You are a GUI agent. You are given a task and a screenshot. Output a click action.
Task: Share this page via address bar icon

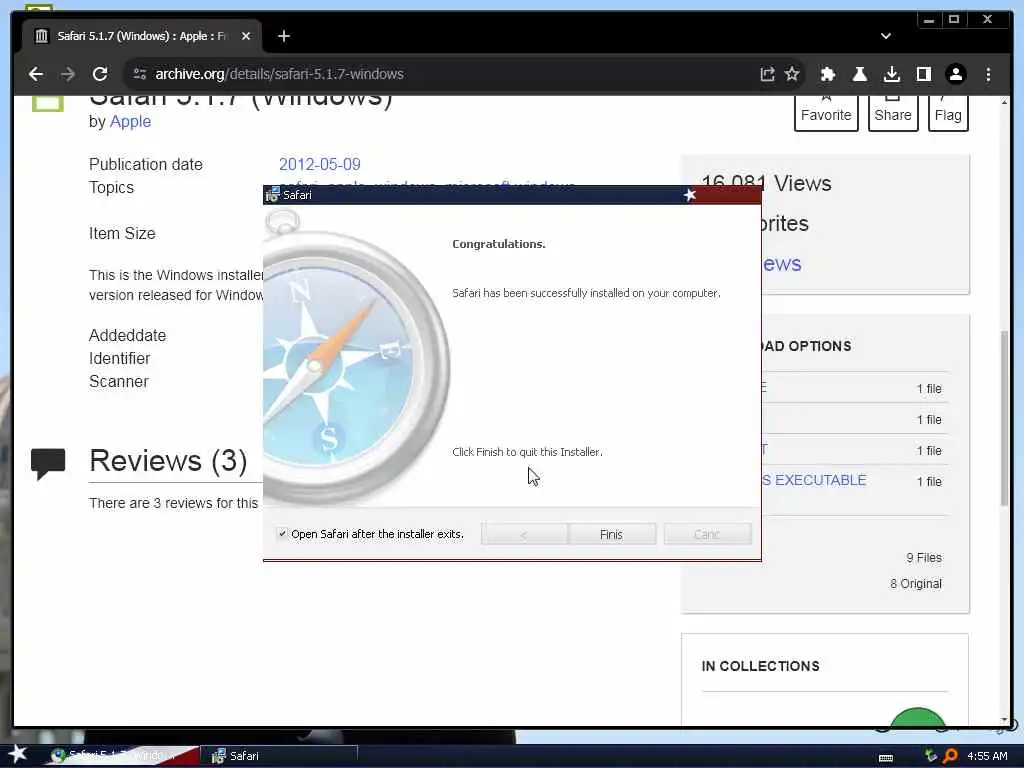[767, 74]
